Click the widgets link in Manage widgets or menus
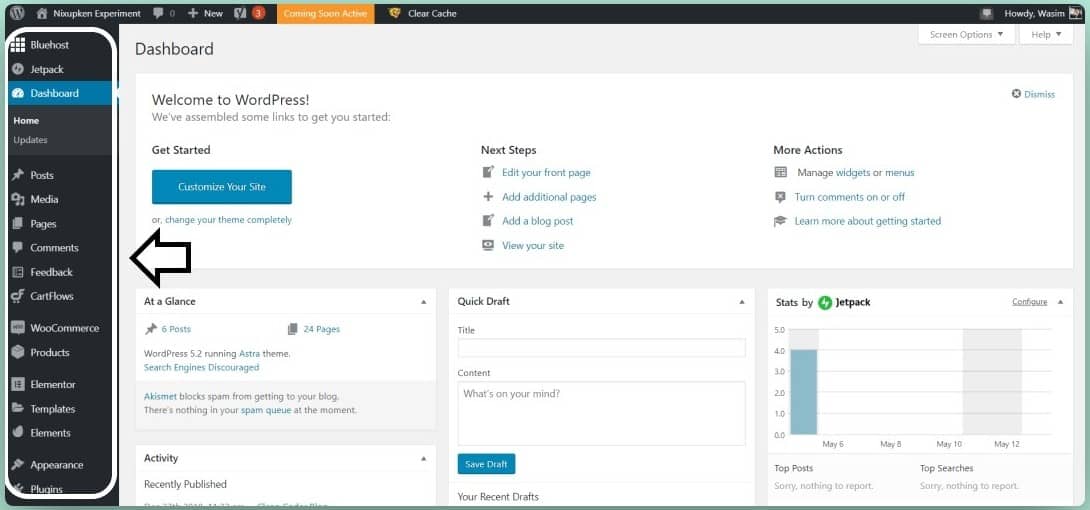Image resolution: width=1090 pixels, height=510 pixels. tap(853, 172)
